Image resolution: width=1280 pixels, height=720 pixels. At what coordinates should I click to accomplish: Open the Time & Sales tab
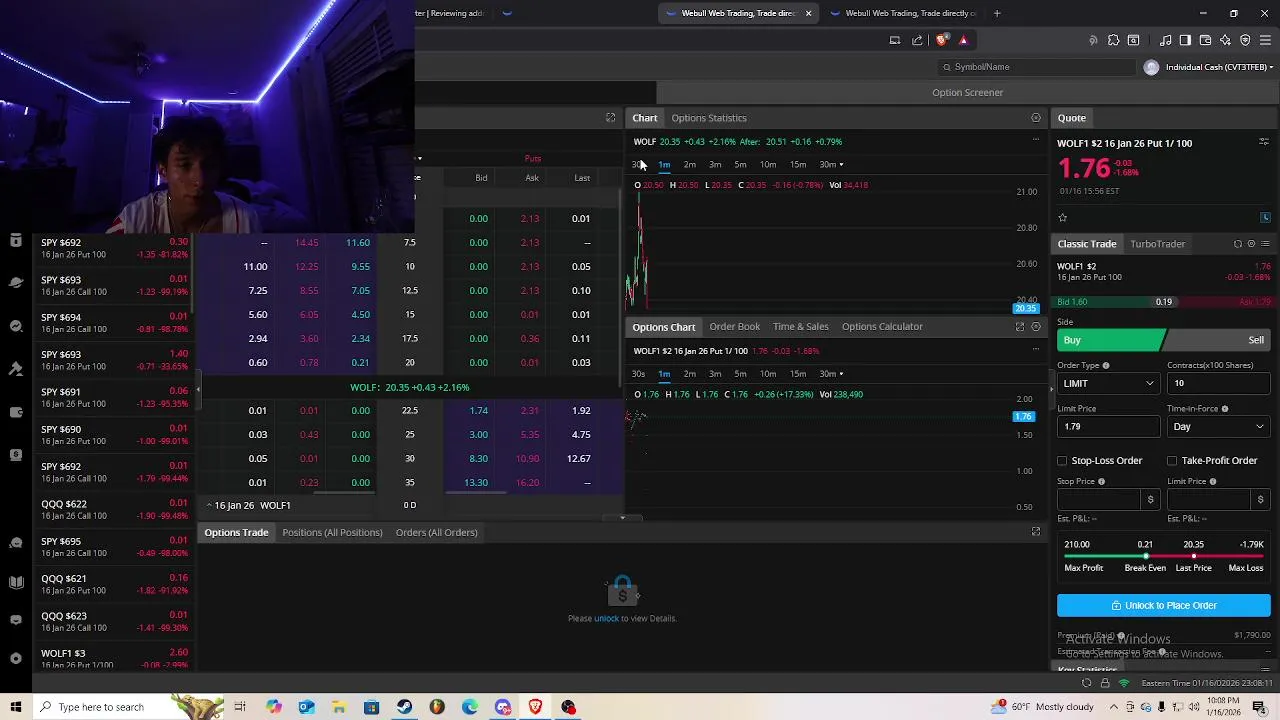tap(800, 326)
